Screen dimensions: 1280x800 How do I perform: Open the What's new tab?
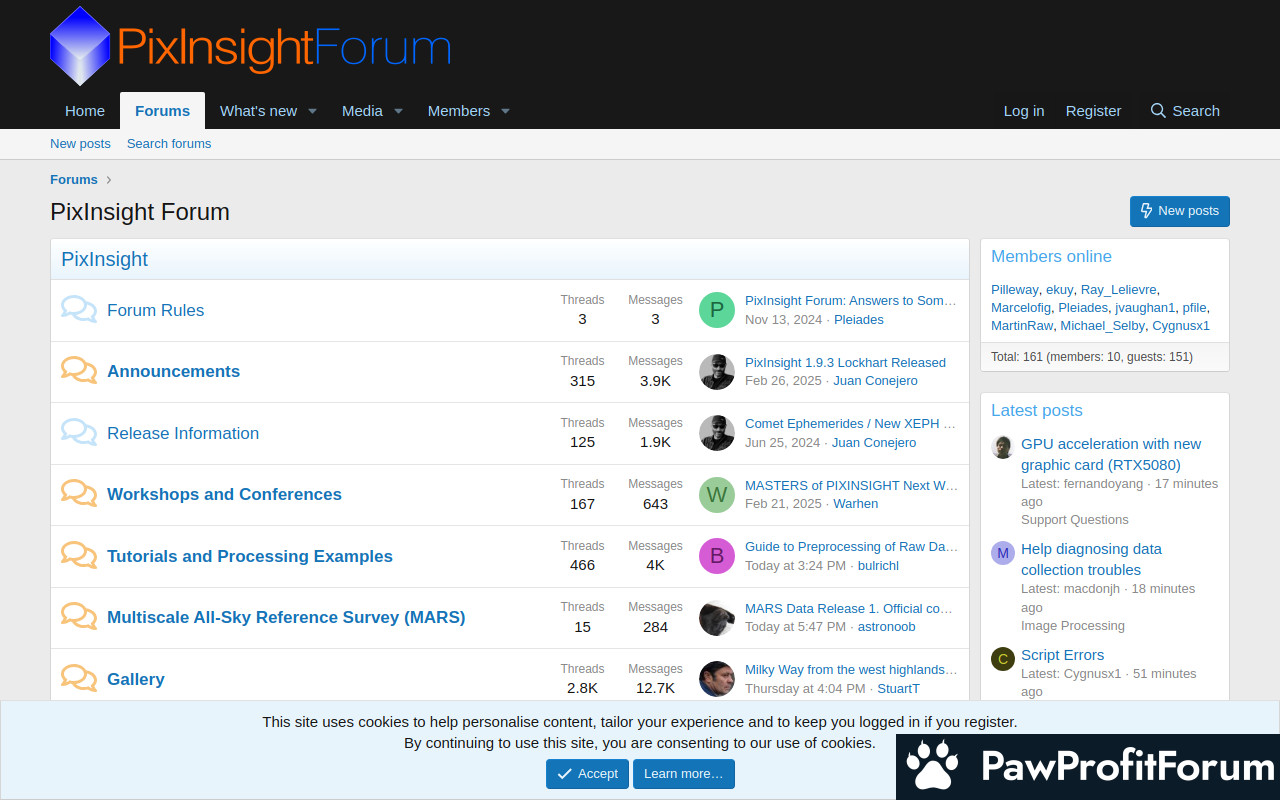[x=258, y=111]
